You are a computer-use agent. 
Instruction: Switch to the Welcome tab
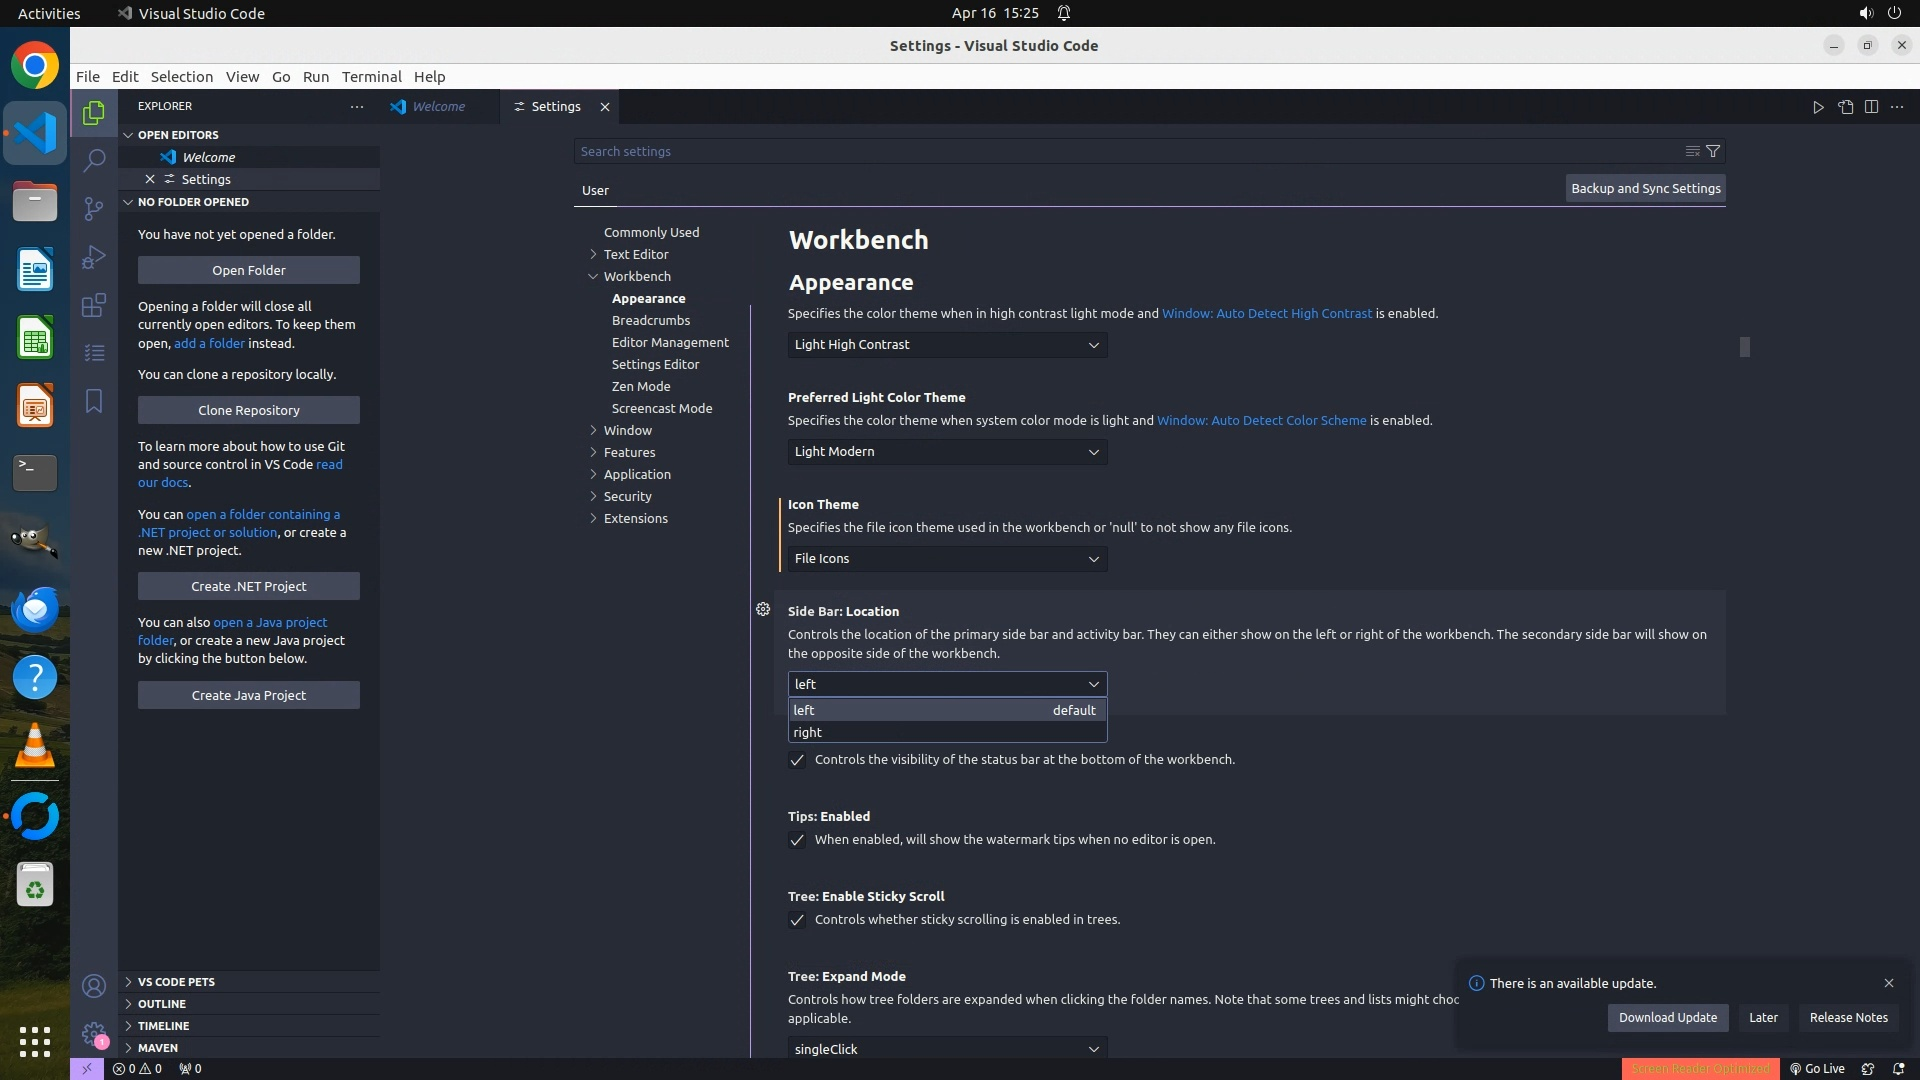438,107
